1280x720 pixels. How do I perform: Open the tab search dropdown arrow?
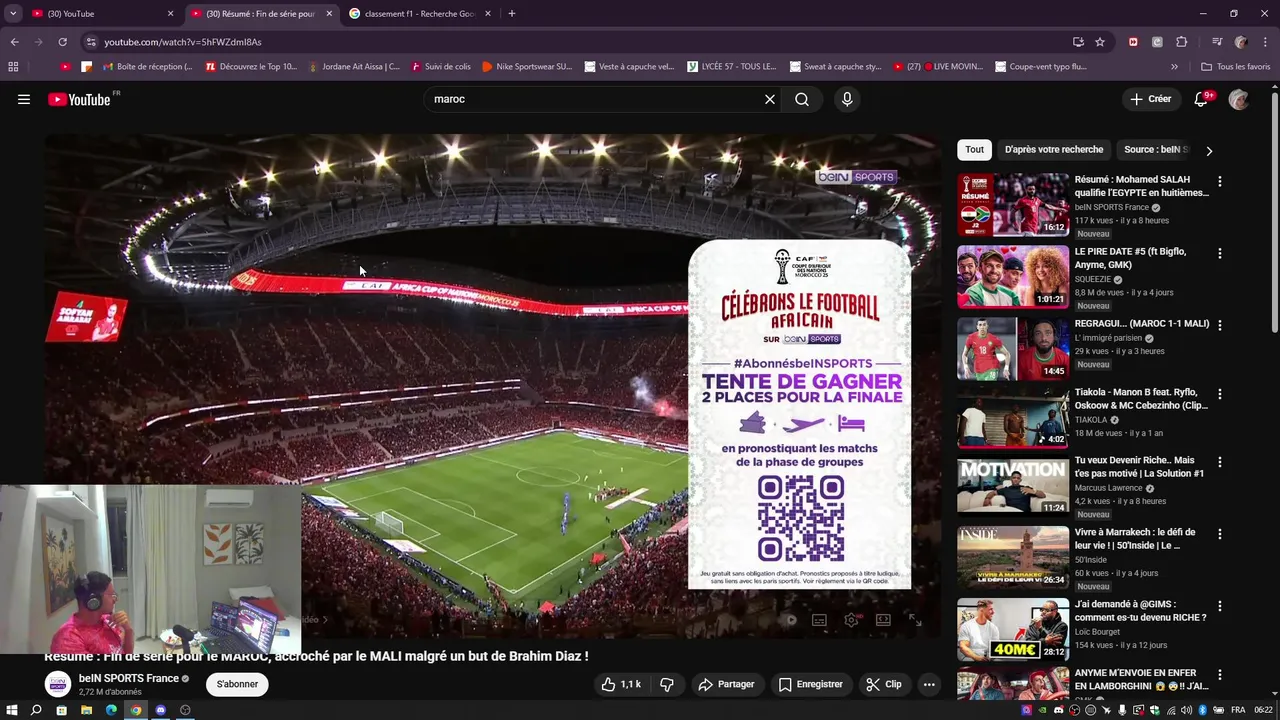[13, 14]
